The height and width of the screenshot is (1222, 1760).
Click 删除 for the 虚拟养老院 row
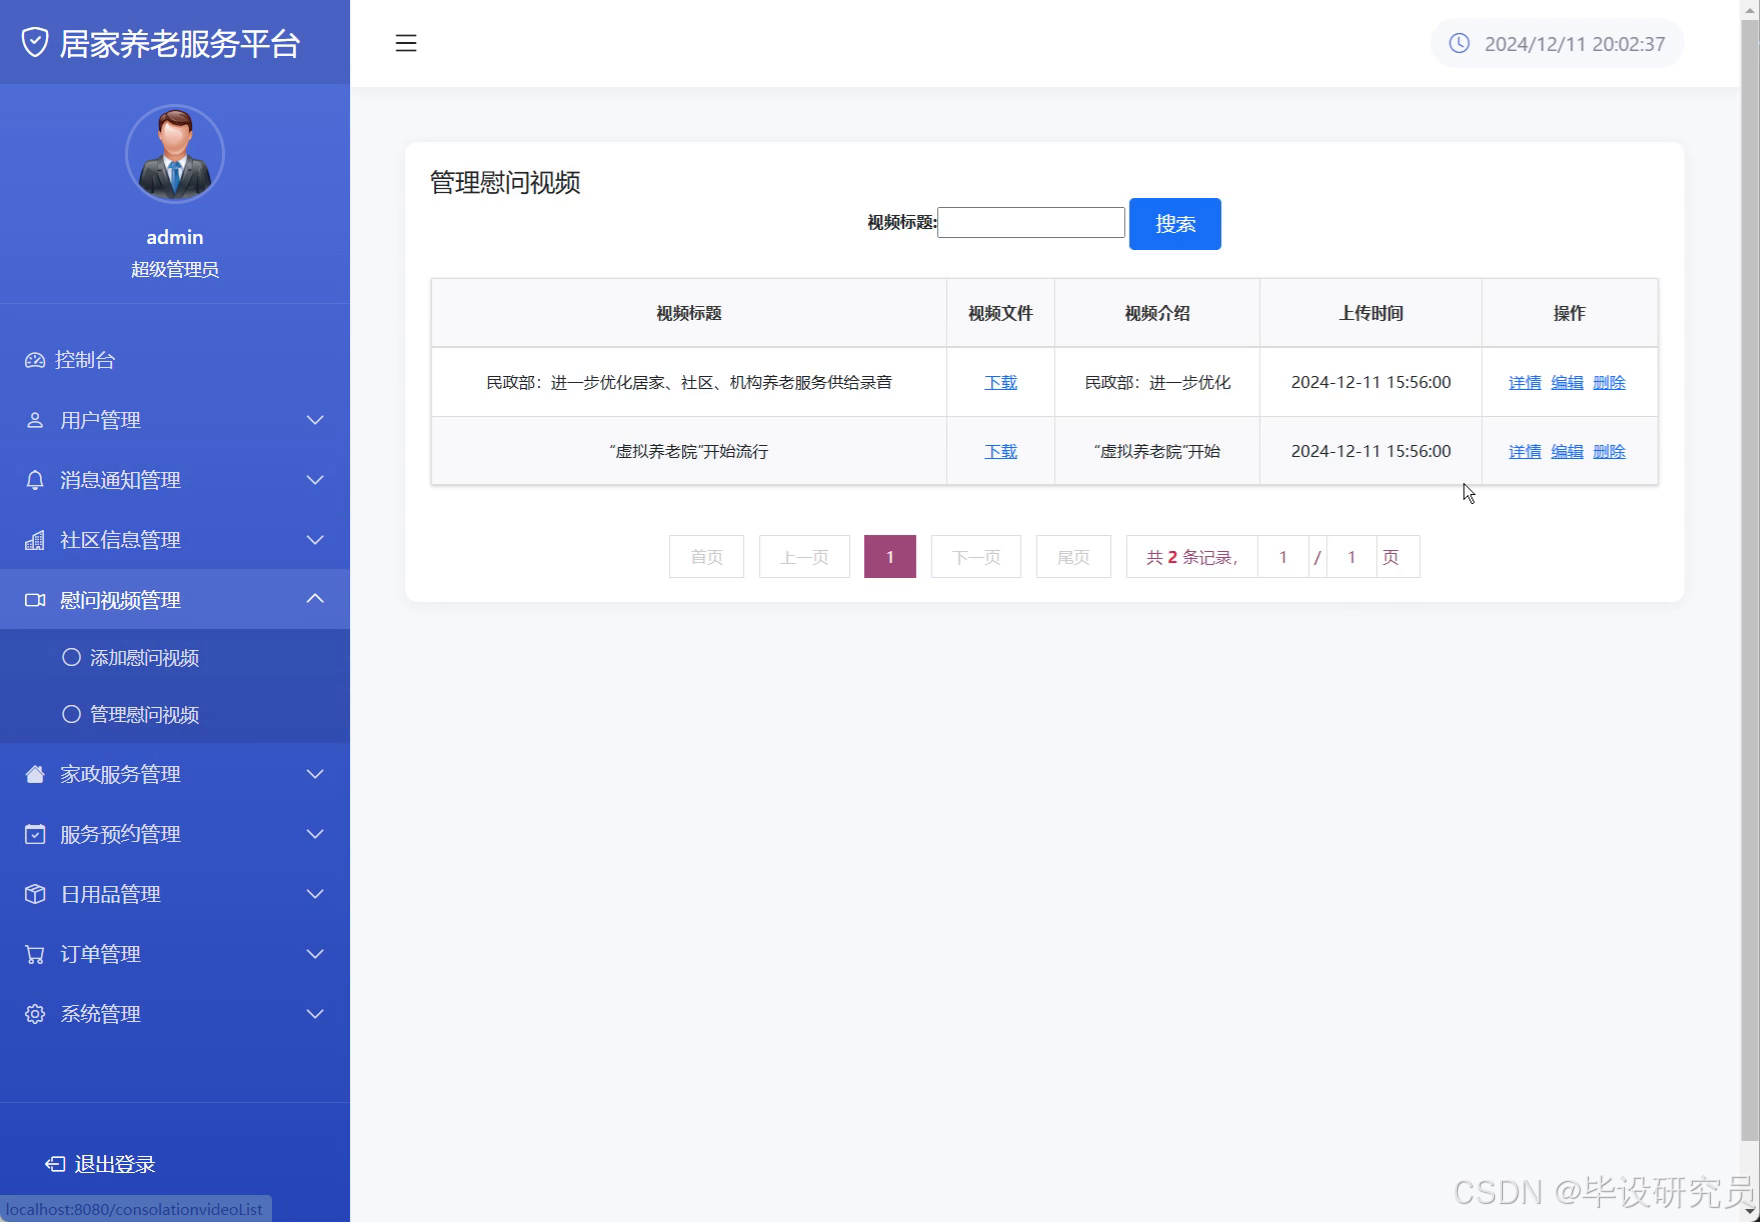[x=1609, y=451]
